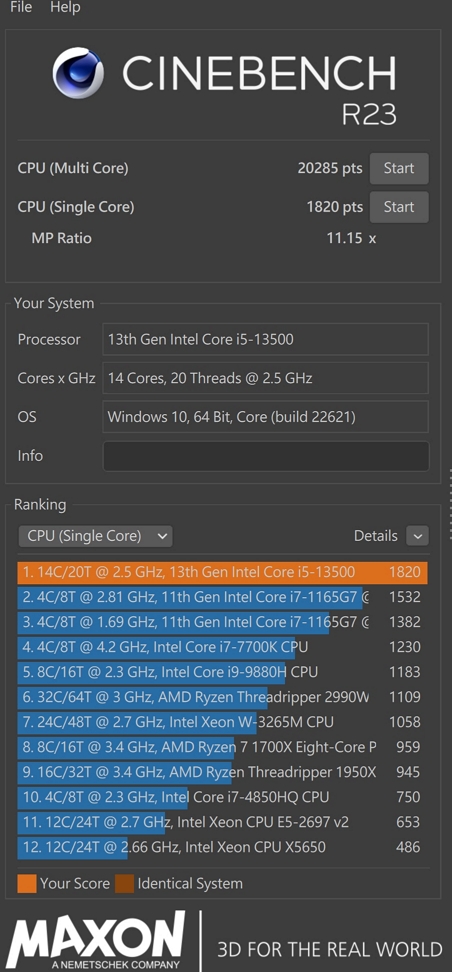
Task: Expand the Details dropdown arrow
Action: point(417,536)
